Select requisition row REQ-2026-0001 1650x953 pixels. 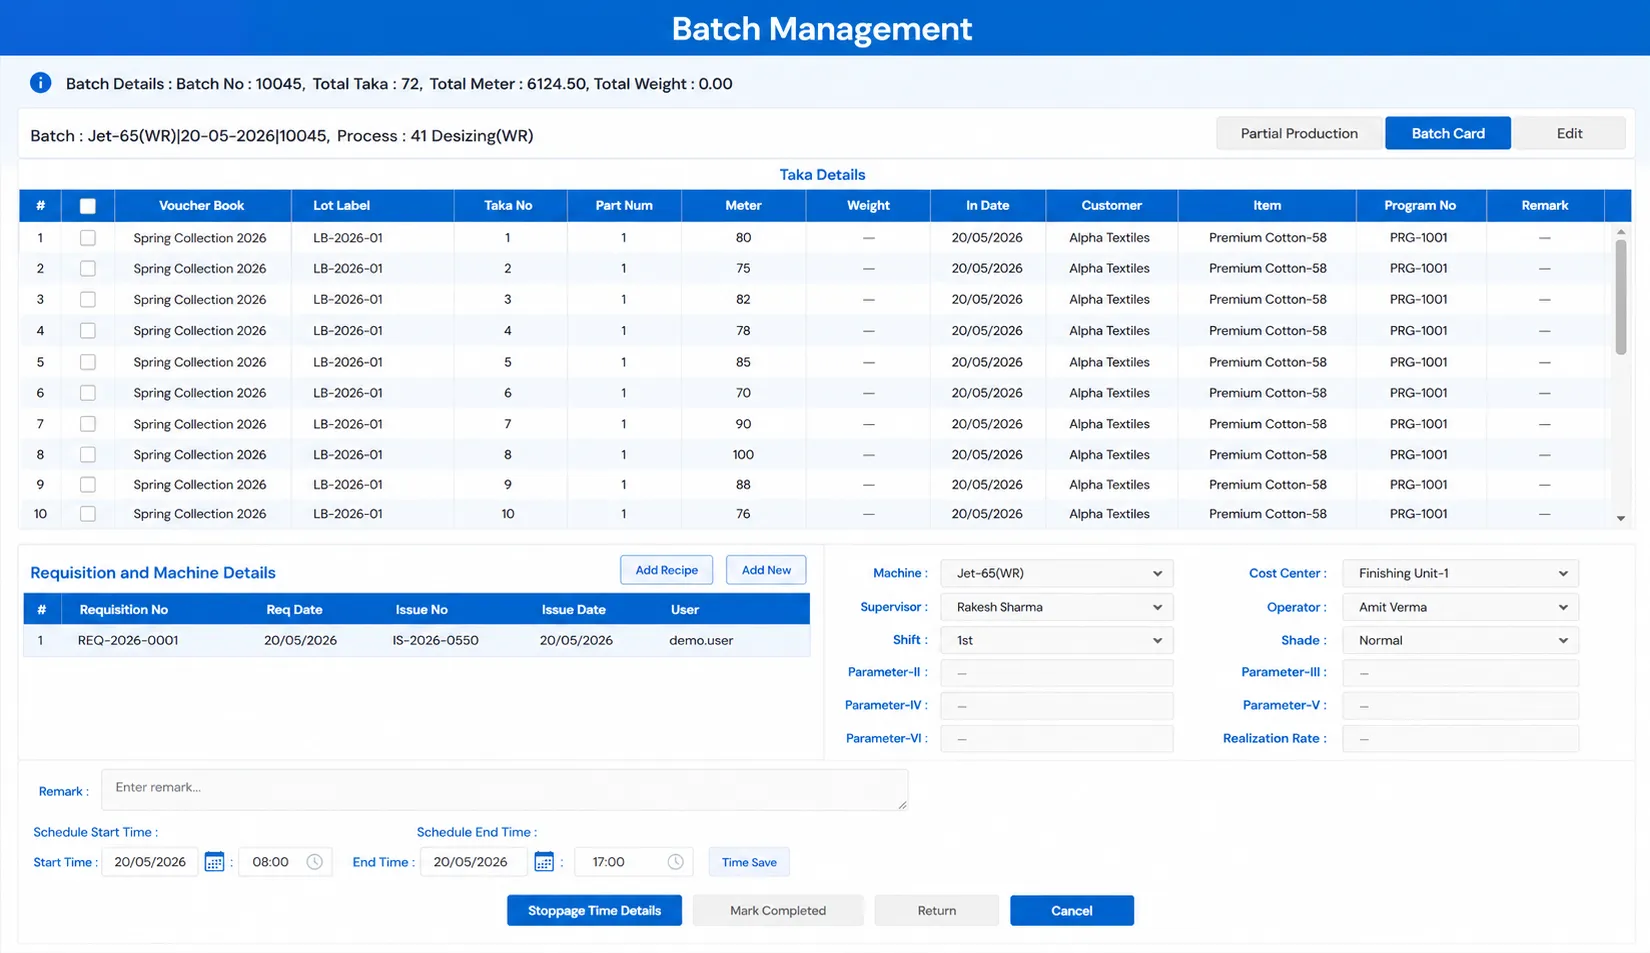[x=416, y=640]
